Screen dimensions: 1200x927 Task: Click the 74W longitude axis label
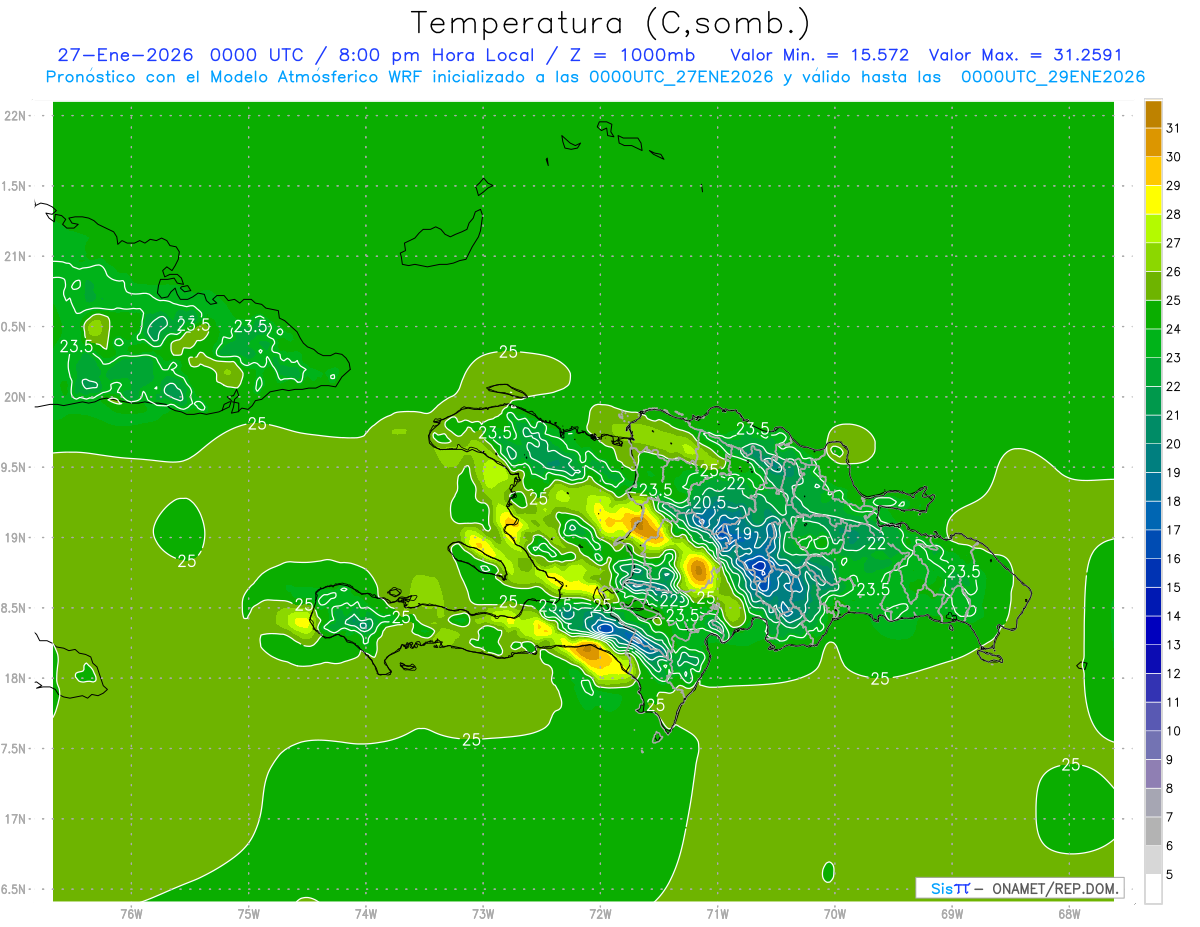(366, 914)
